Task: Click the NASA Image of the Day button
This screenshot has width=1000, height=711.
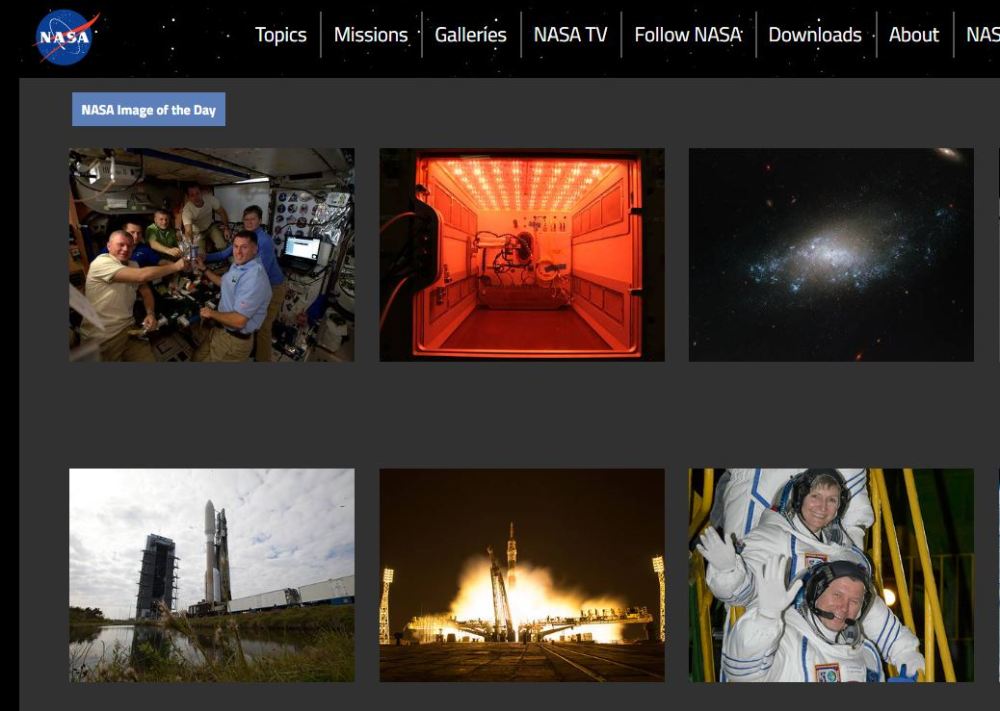Action: pos(148,110)
